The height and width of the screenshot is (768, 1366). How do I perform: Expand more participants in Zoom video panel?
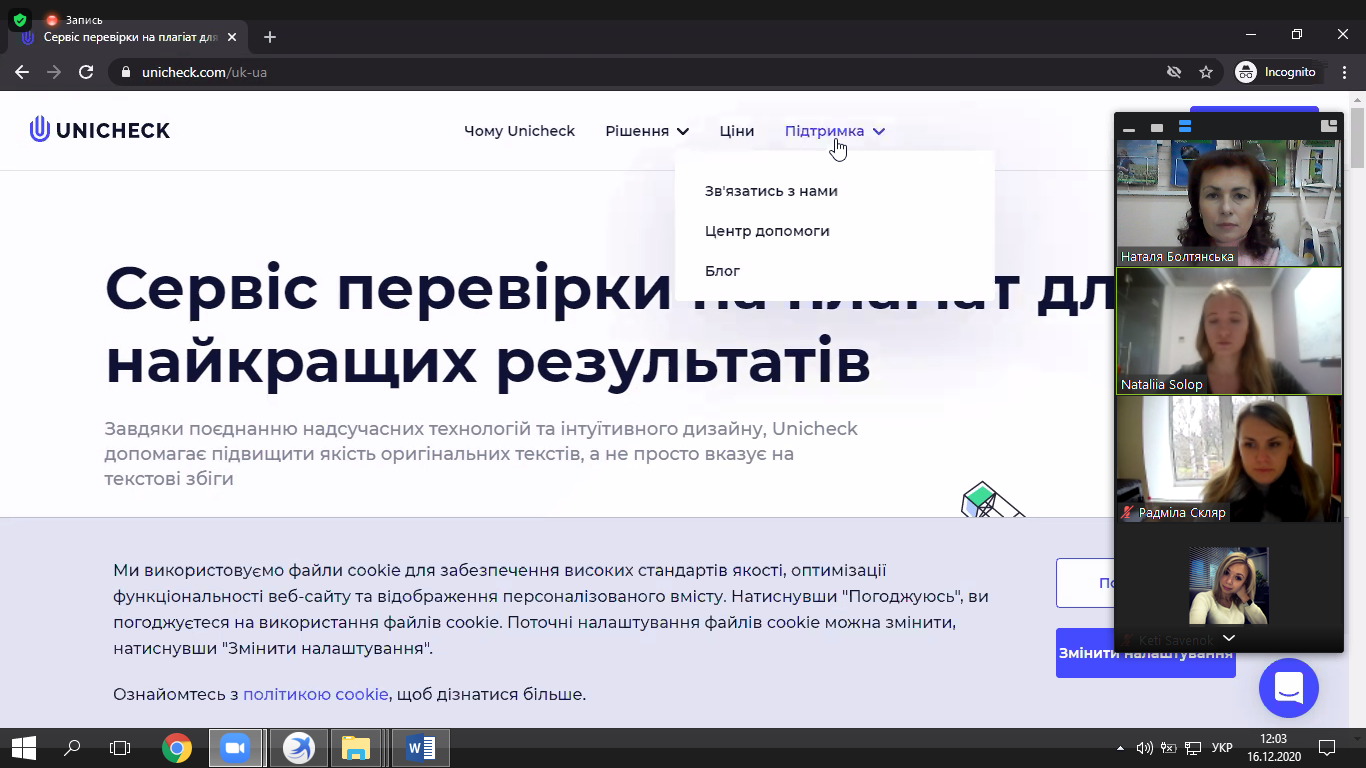coord(1229,638)
